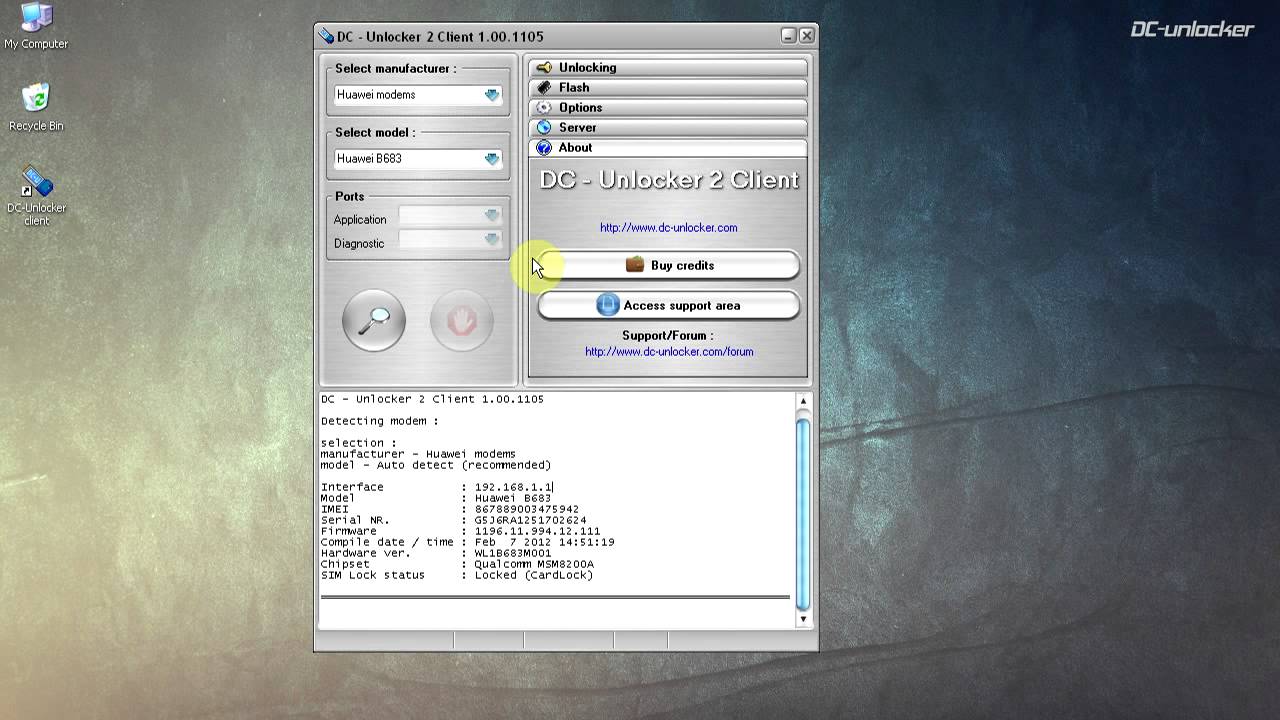Click the magnifier detect modem button

[374, 320]
